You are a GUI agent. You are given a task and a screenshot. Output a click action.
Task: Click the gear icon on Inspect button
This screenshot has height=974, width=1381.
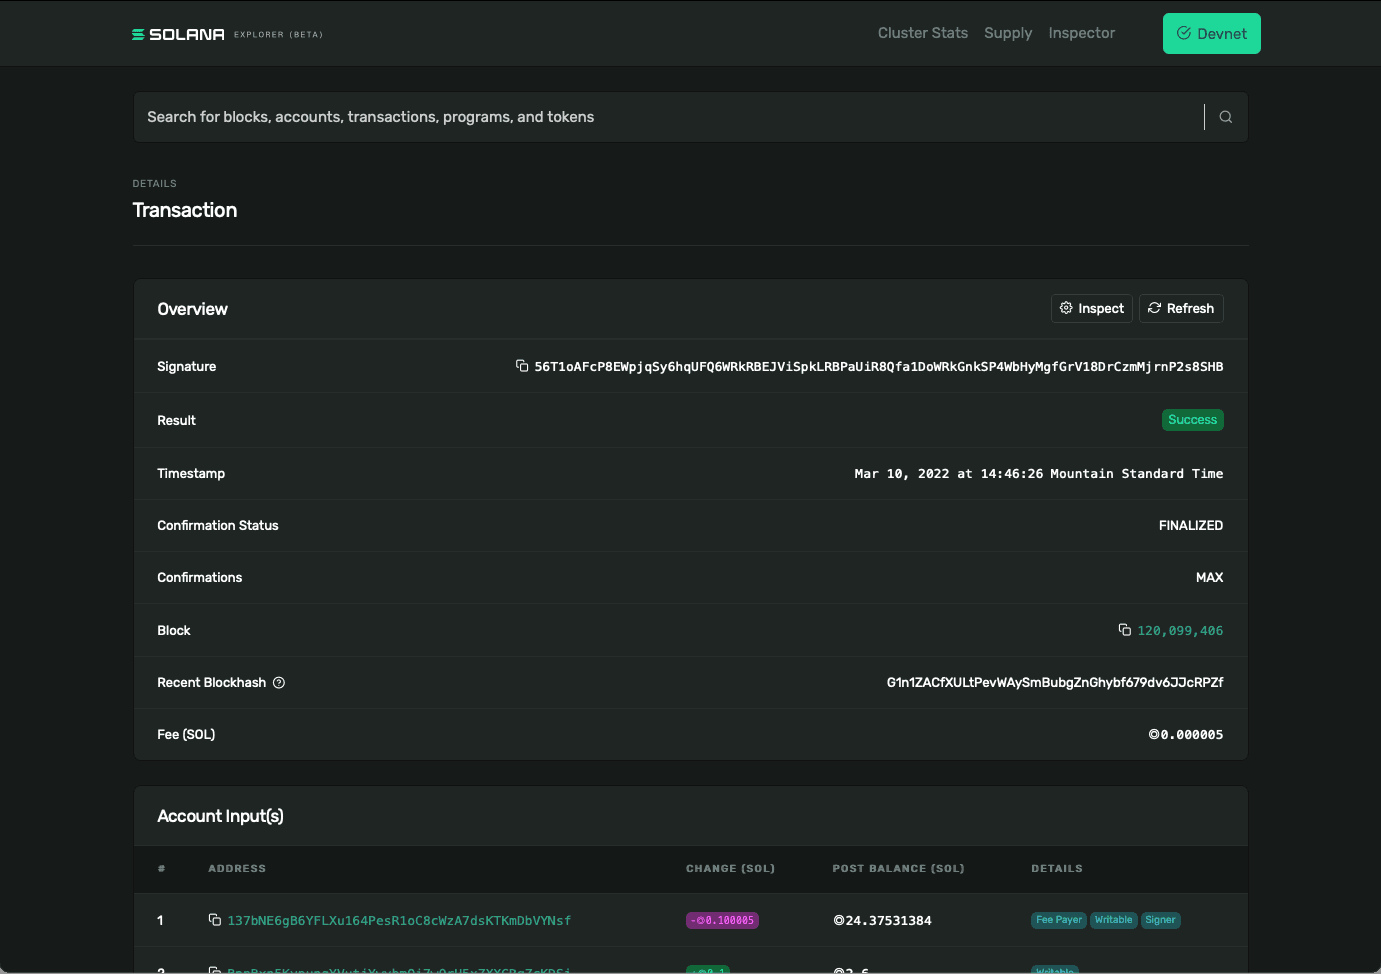pos(1066,308)
